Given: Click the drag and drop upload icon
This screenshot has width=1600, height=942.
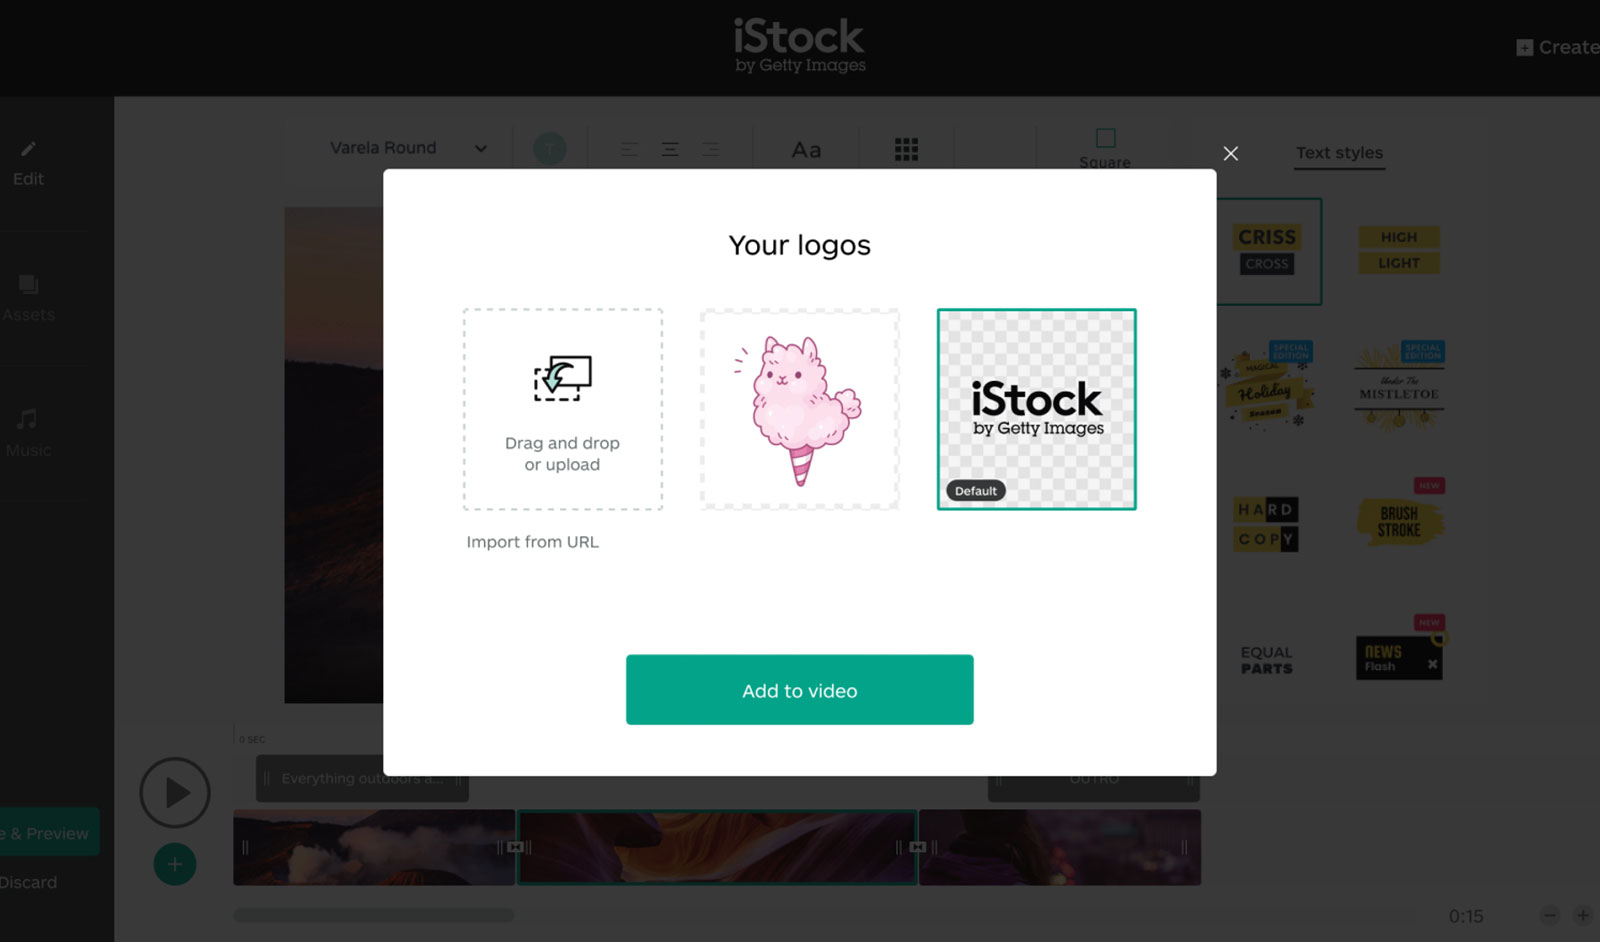Looking at the screenshot, I should (x=562, y=378).
